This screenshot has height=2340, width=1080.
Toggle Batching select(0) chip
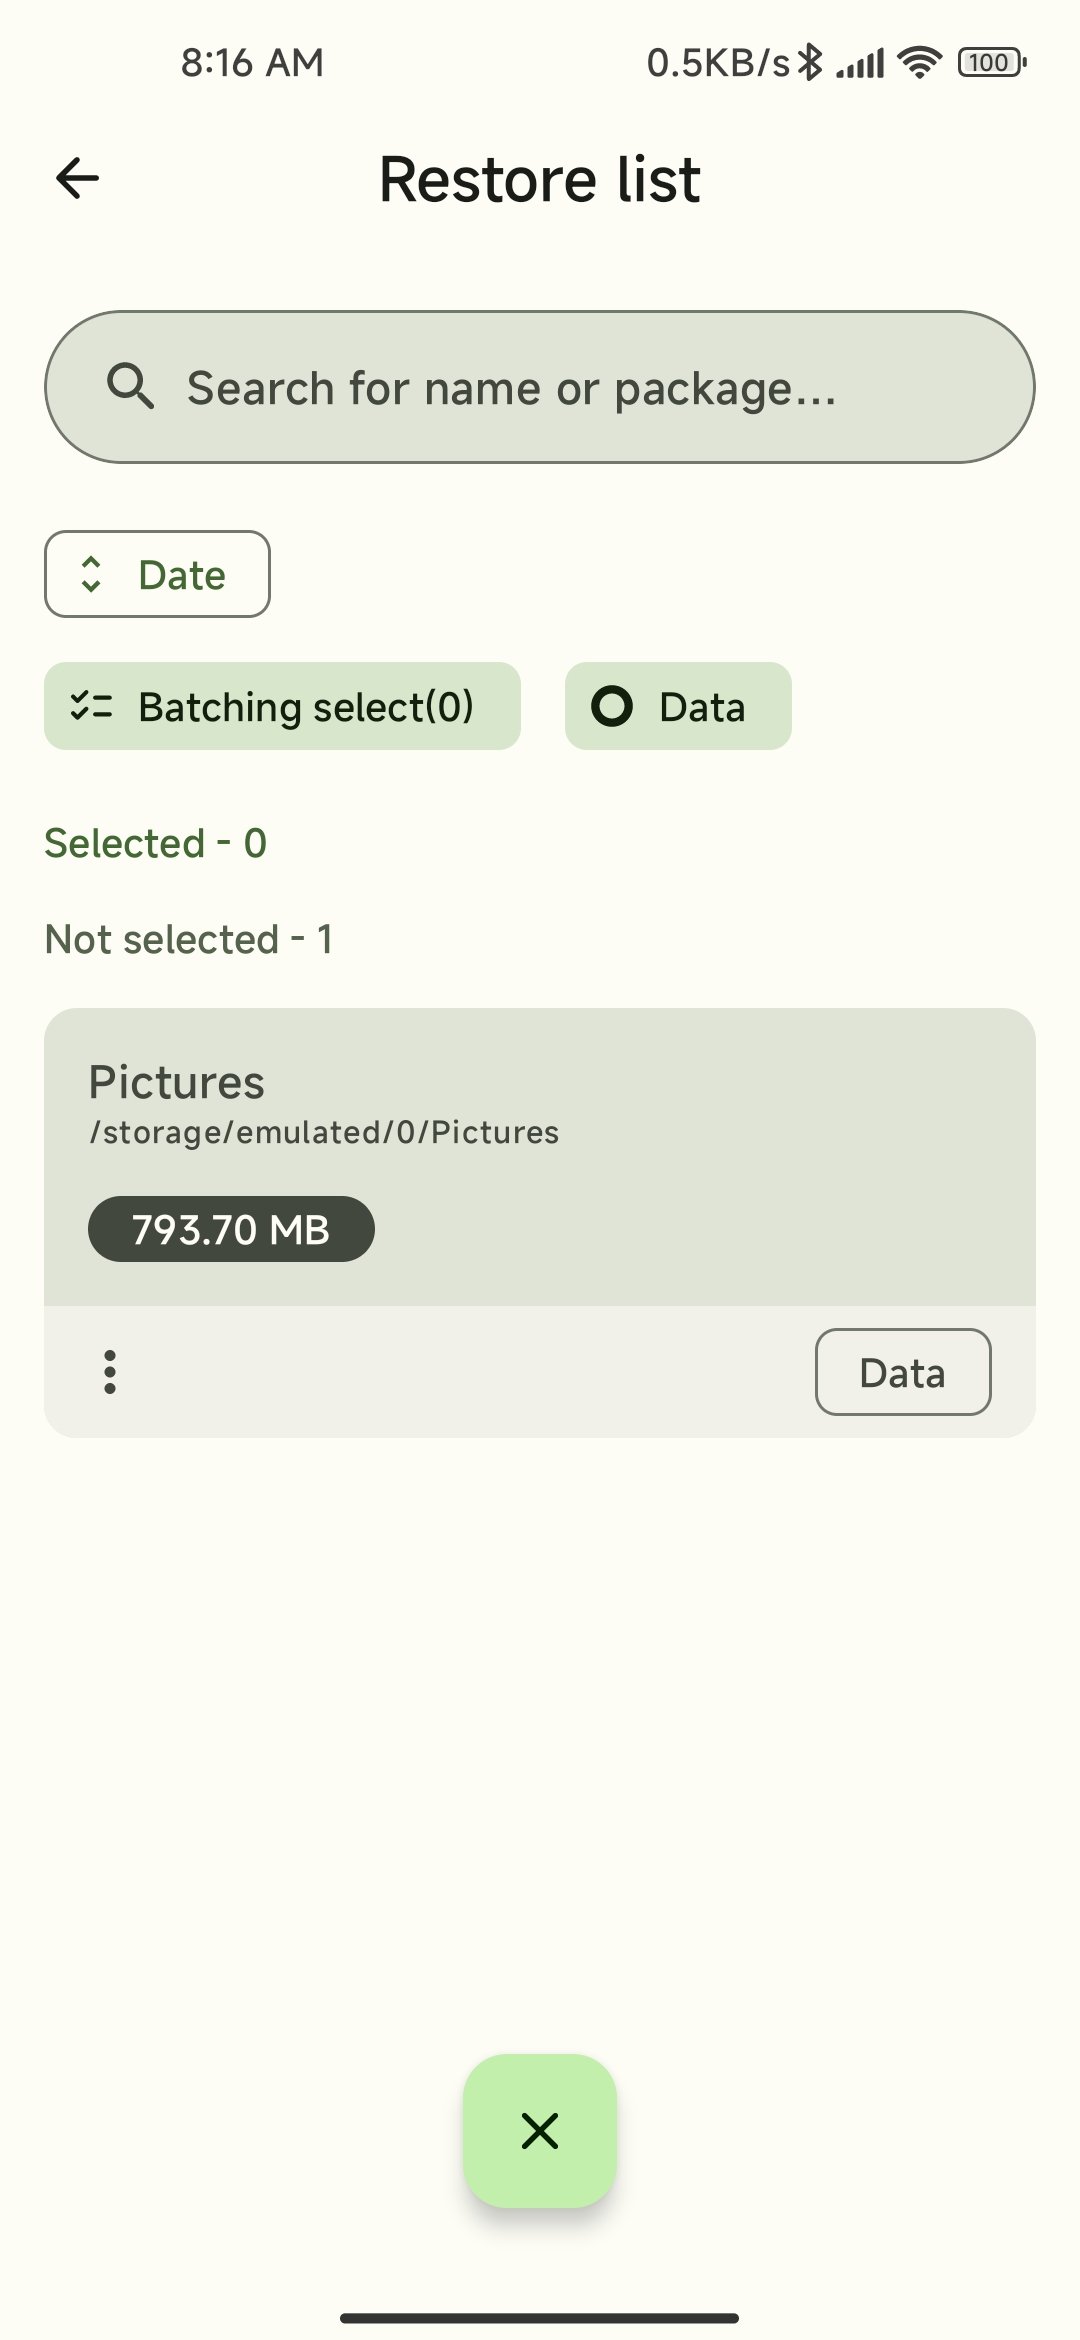coord(282,706)
